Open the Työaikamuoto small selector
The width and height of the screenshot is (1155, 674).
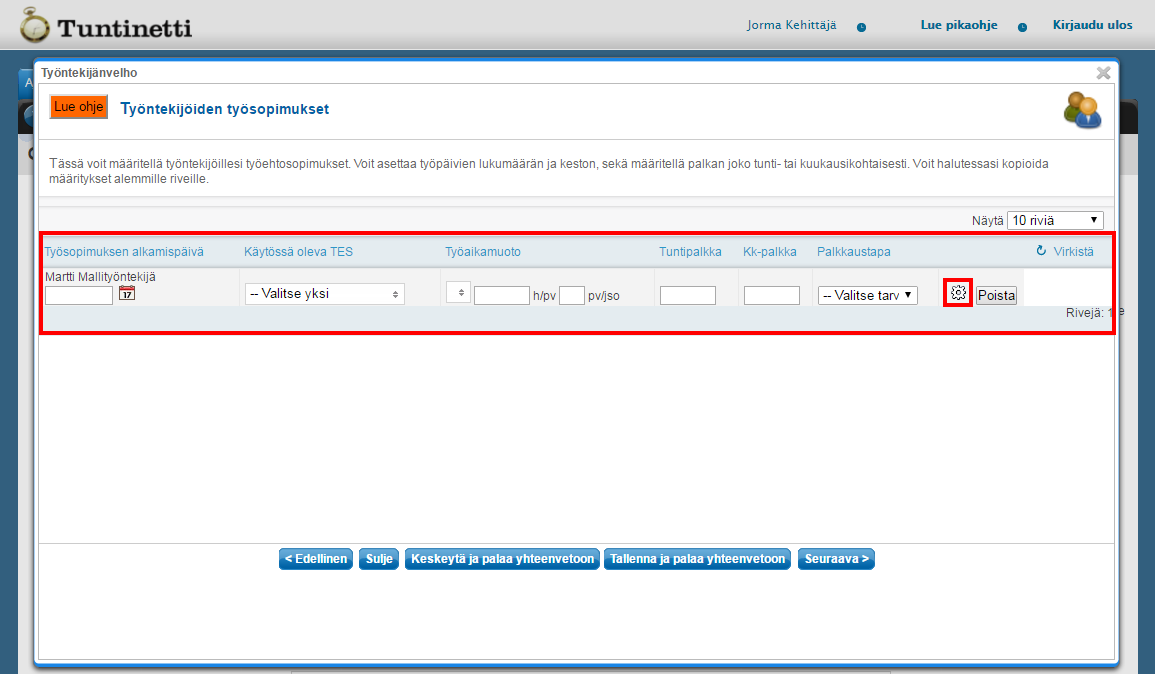coord(458,292)
